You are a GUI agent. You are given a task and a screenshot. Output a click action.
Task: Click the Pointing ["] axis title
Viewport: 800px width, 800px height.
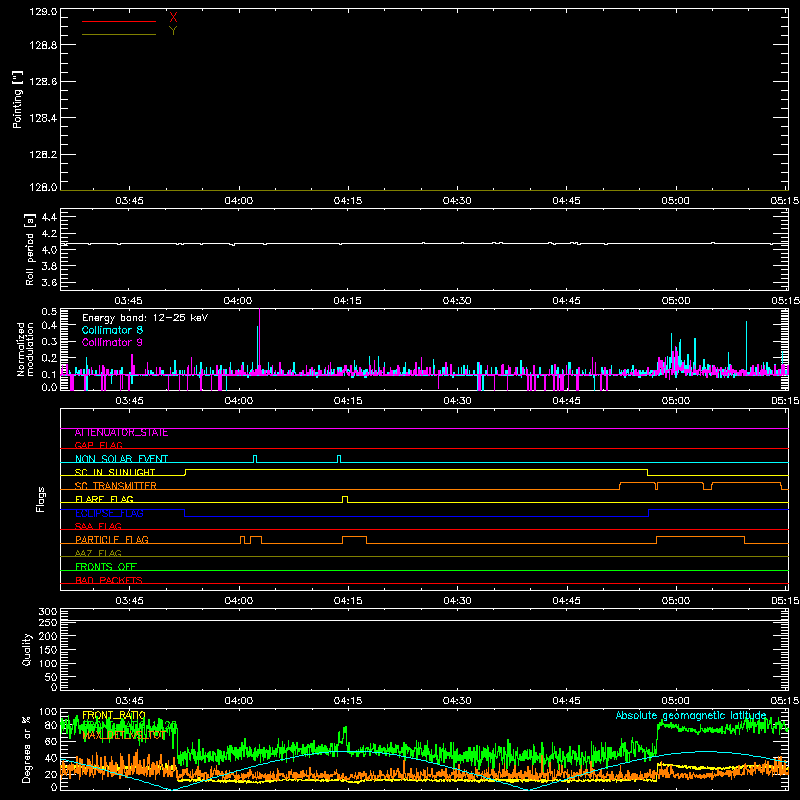pyautogui.click(x=18, y=99)
